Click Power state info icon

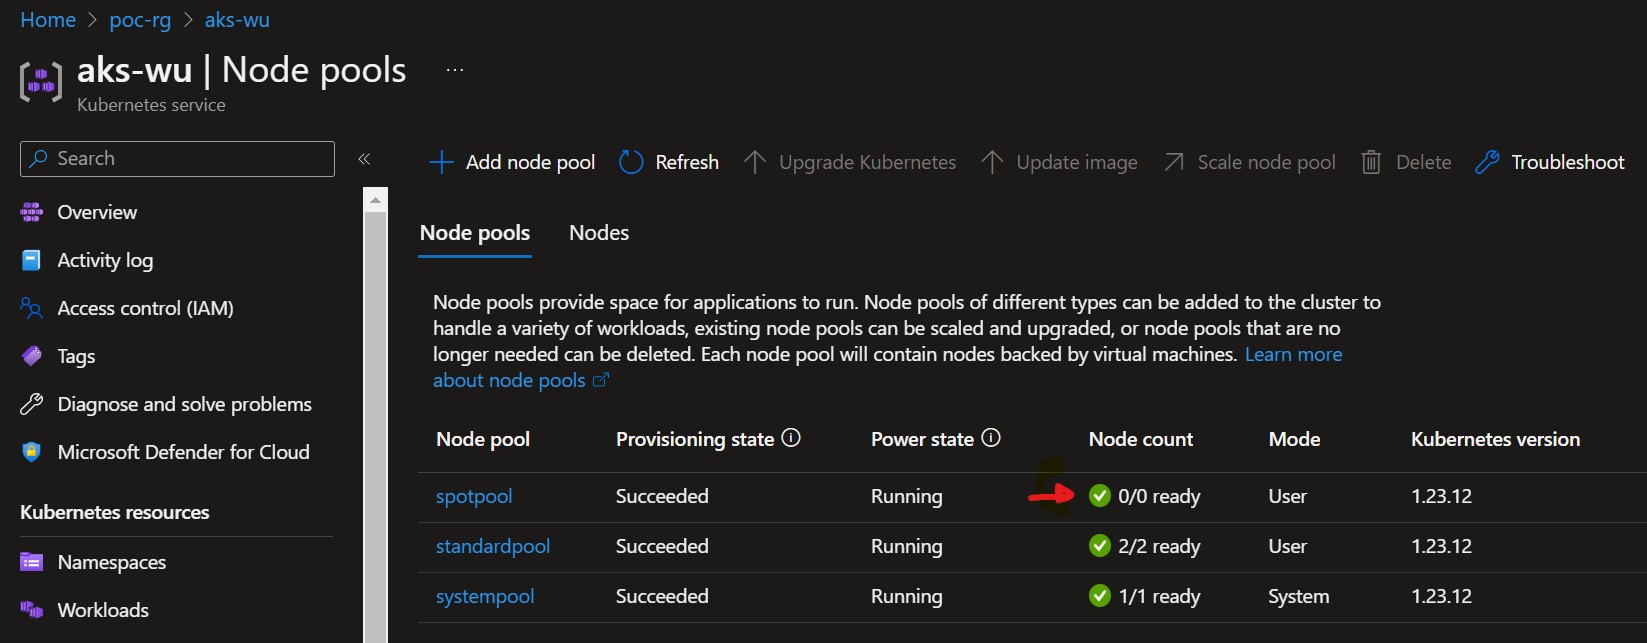point(991,438)
